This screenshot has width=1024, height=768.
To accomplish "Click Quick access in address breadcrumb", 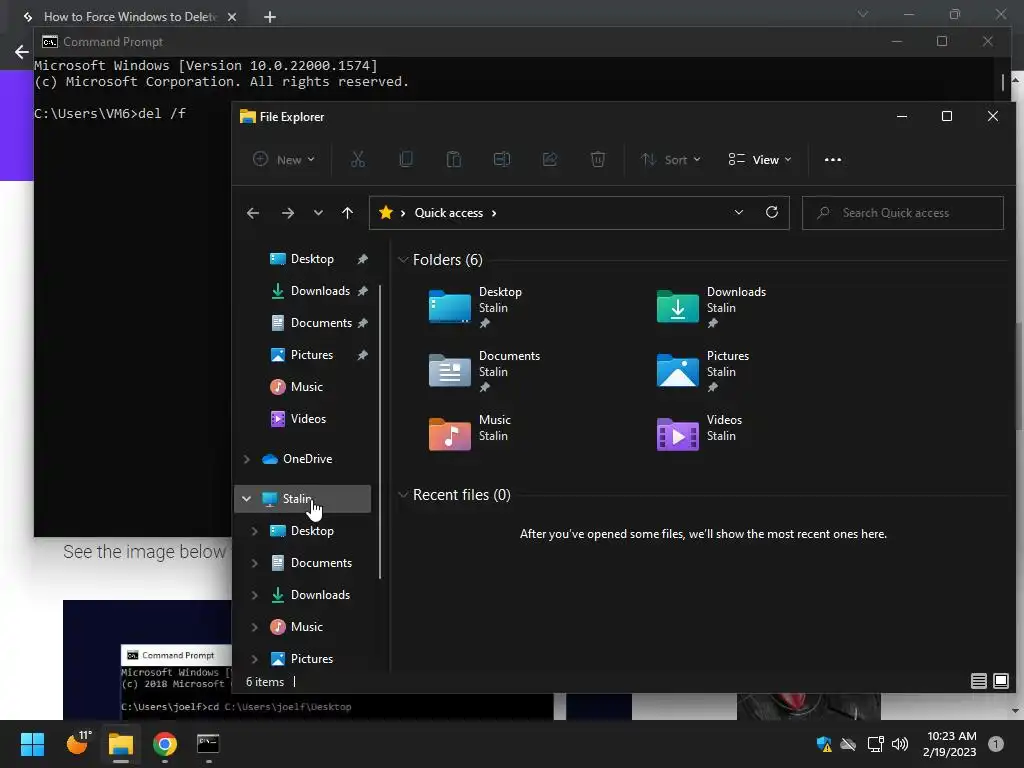I will click(x=449, y=213).
